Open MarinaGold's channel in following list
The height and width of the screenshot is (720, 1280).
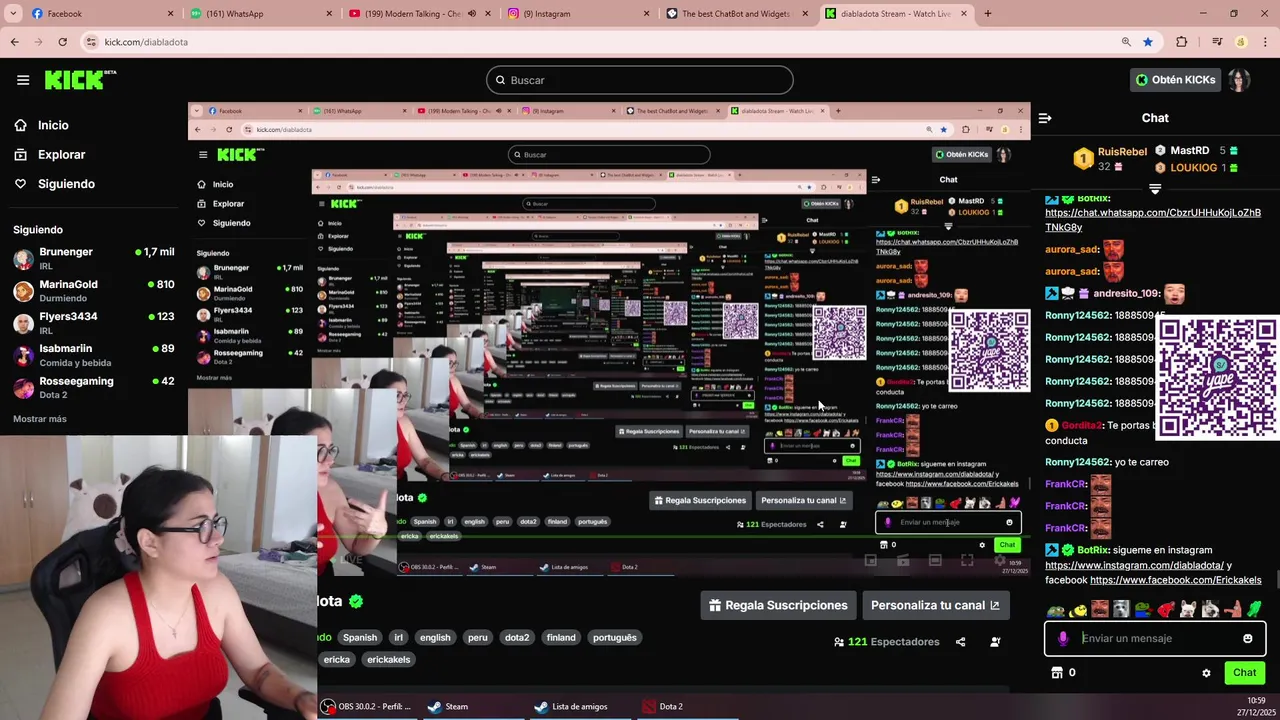tap(93, 290)
